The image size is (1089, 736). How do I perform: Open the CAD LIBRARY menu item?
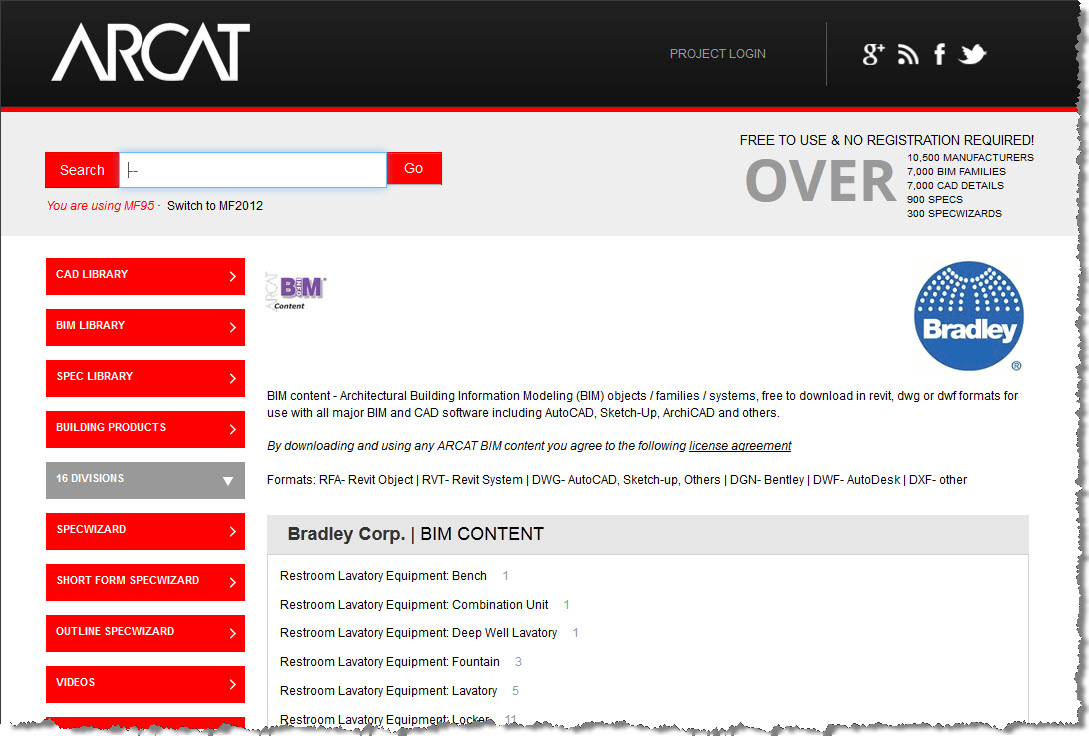pos(145,276)
